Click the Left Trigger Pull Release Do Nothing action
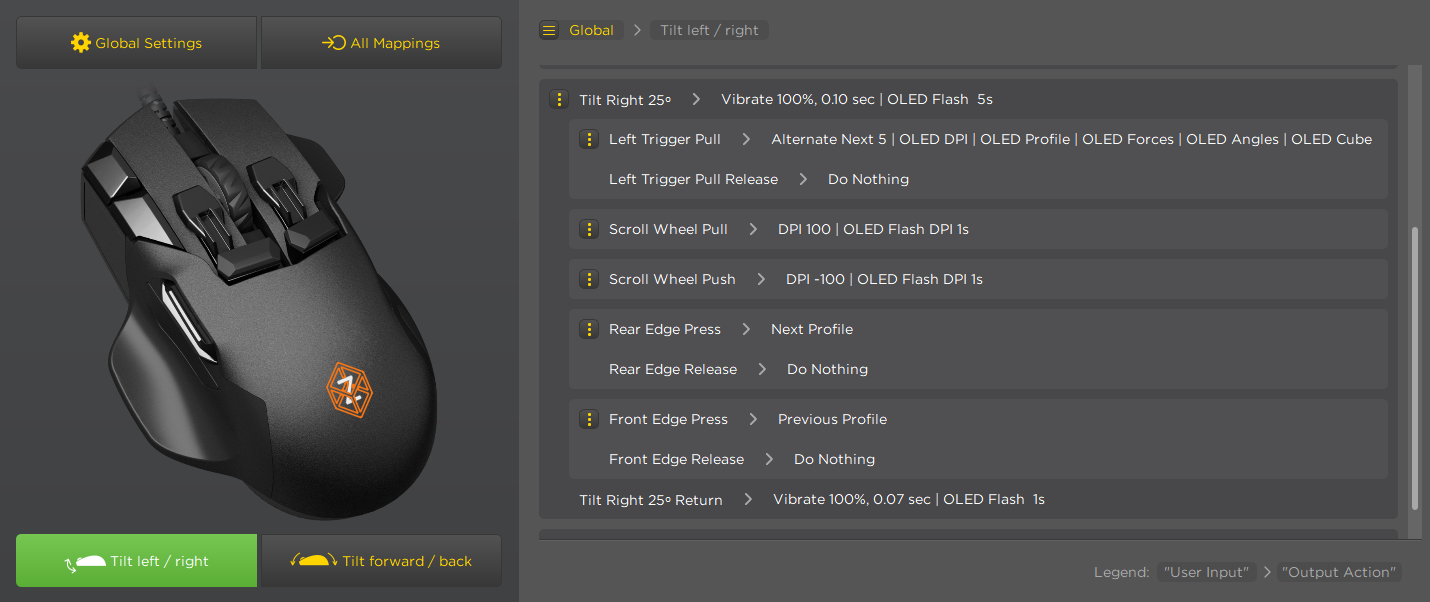Image resolution: width=1430 pixels, height=602 pixels. point(868,180)
